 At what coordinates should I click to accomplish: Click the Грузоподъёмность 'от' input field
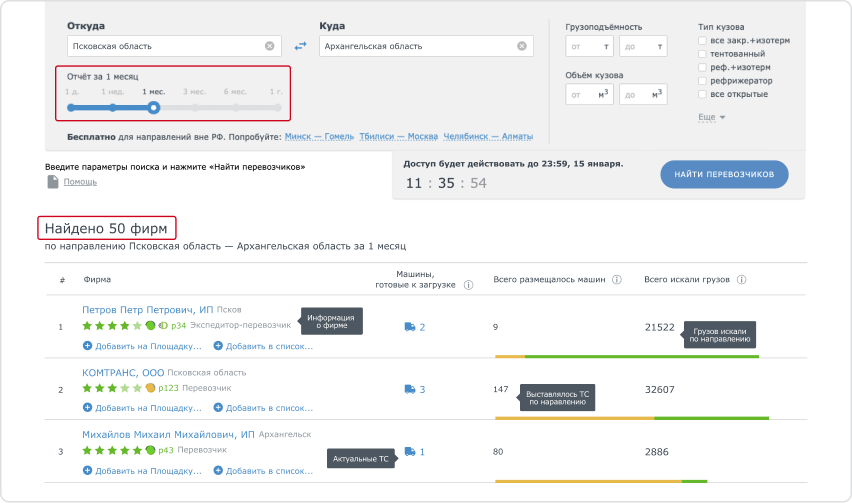pos(587,47)
